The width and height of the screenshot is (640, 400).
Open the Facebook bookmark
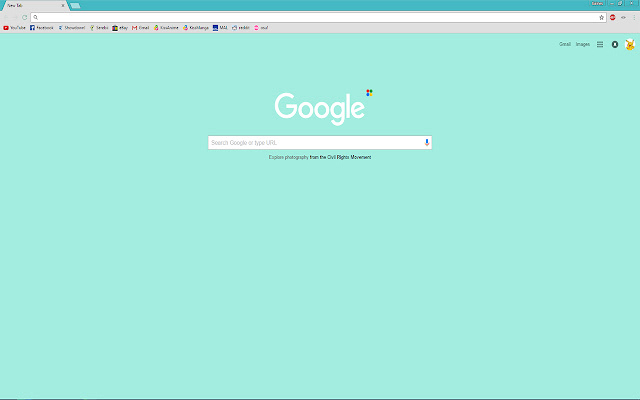tap(42, 28)
